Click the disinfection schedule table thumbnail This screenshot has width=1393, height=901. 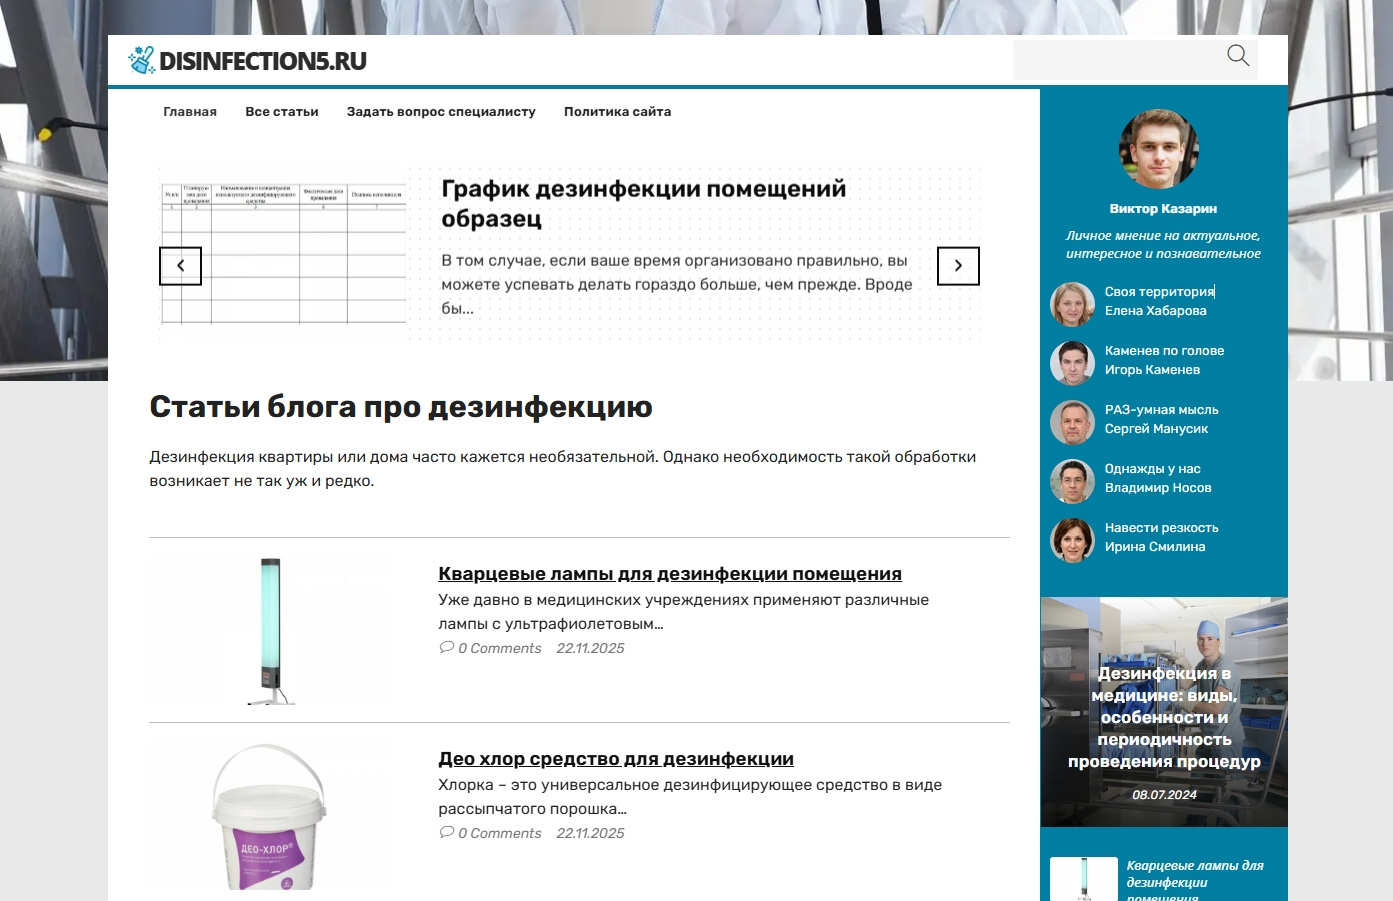point(283,254)
